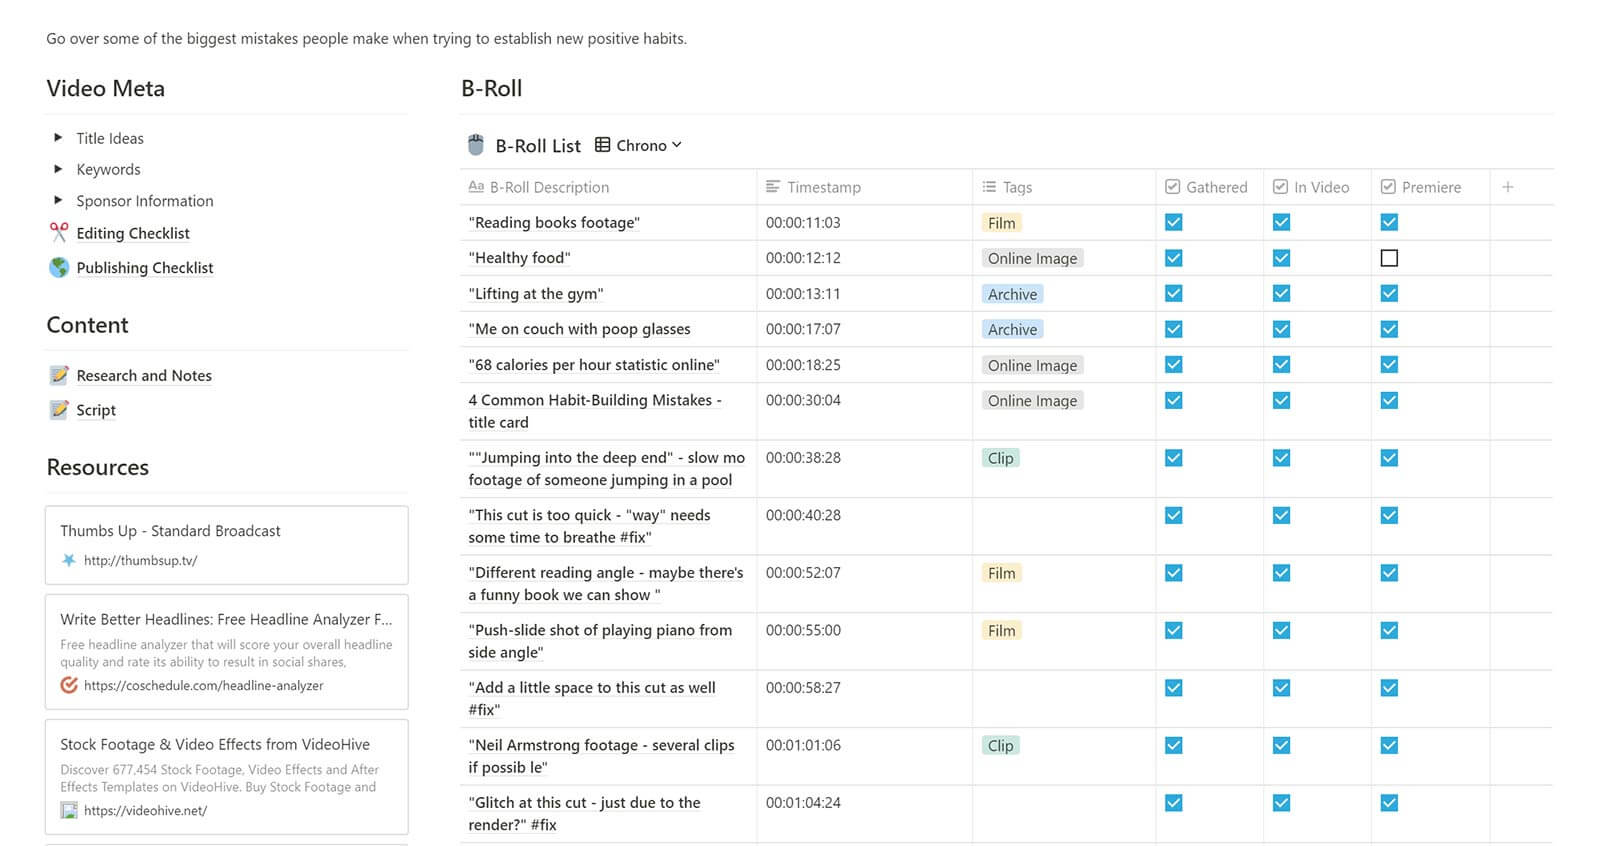Select the 00:00:11:03 timestamp cell

pyautogui.click(x=865, y=223)
